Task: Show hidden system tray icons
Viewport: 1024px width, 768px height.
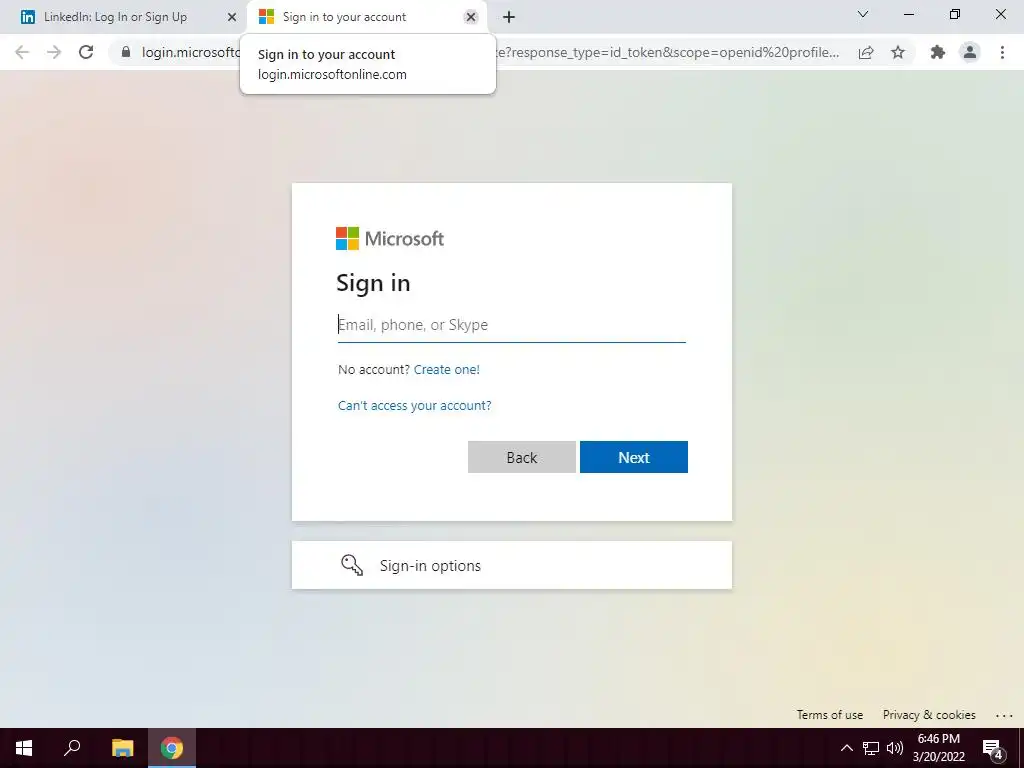Action: pos(846,748)
